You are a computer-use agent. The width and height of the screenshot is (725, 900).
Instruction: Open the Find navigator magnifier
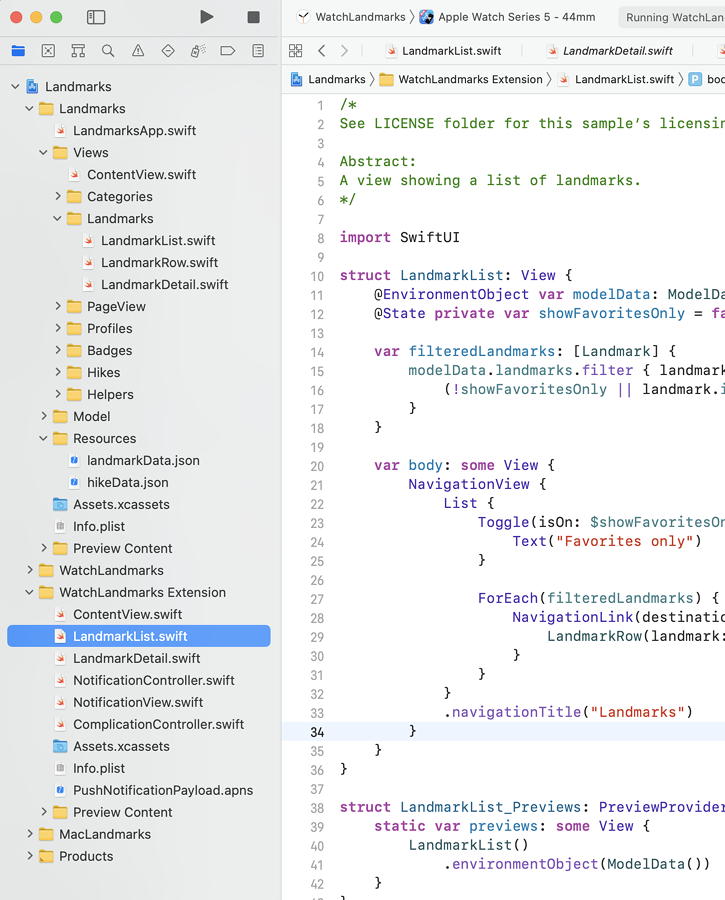tap(108, 51)
